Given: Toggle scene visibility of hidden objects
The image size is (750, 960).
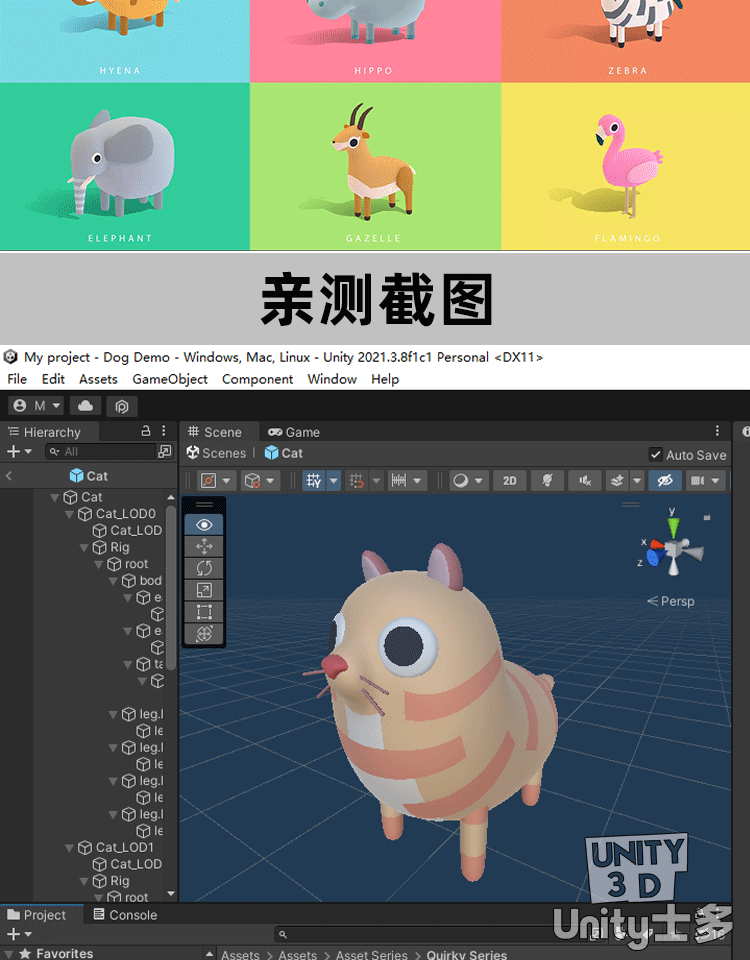Looking at the screenshot, I should click(663, 481).
